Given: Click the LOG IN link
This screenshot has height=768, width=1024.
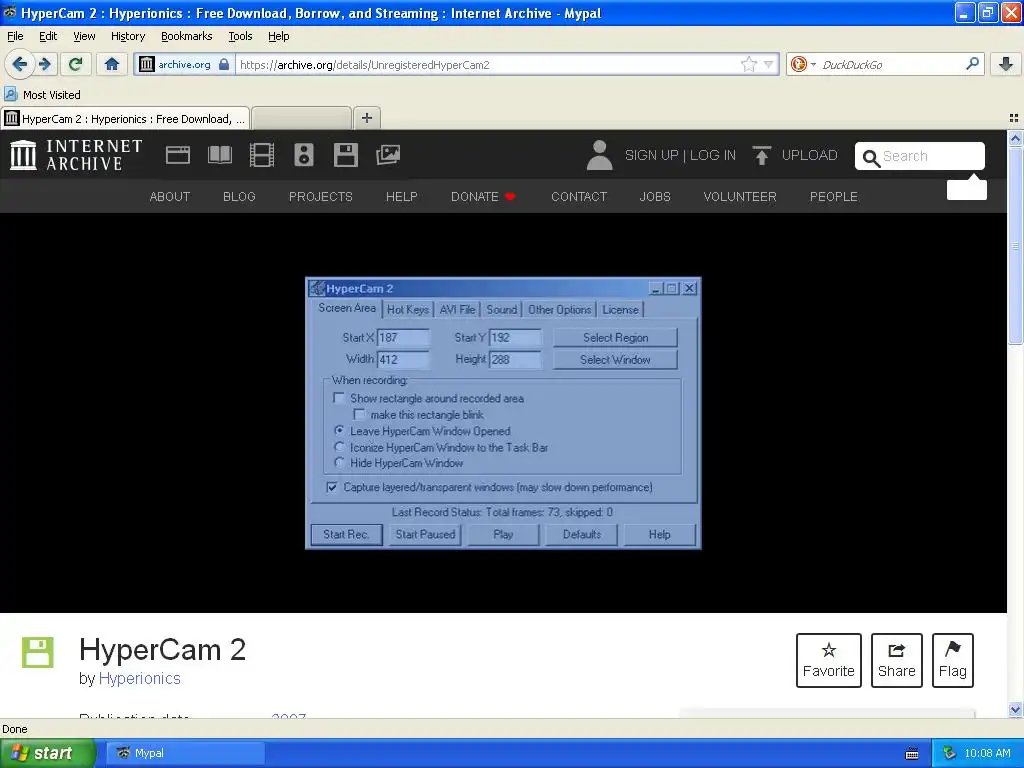Looking at the screenshot, I should (x=712, y=155).
